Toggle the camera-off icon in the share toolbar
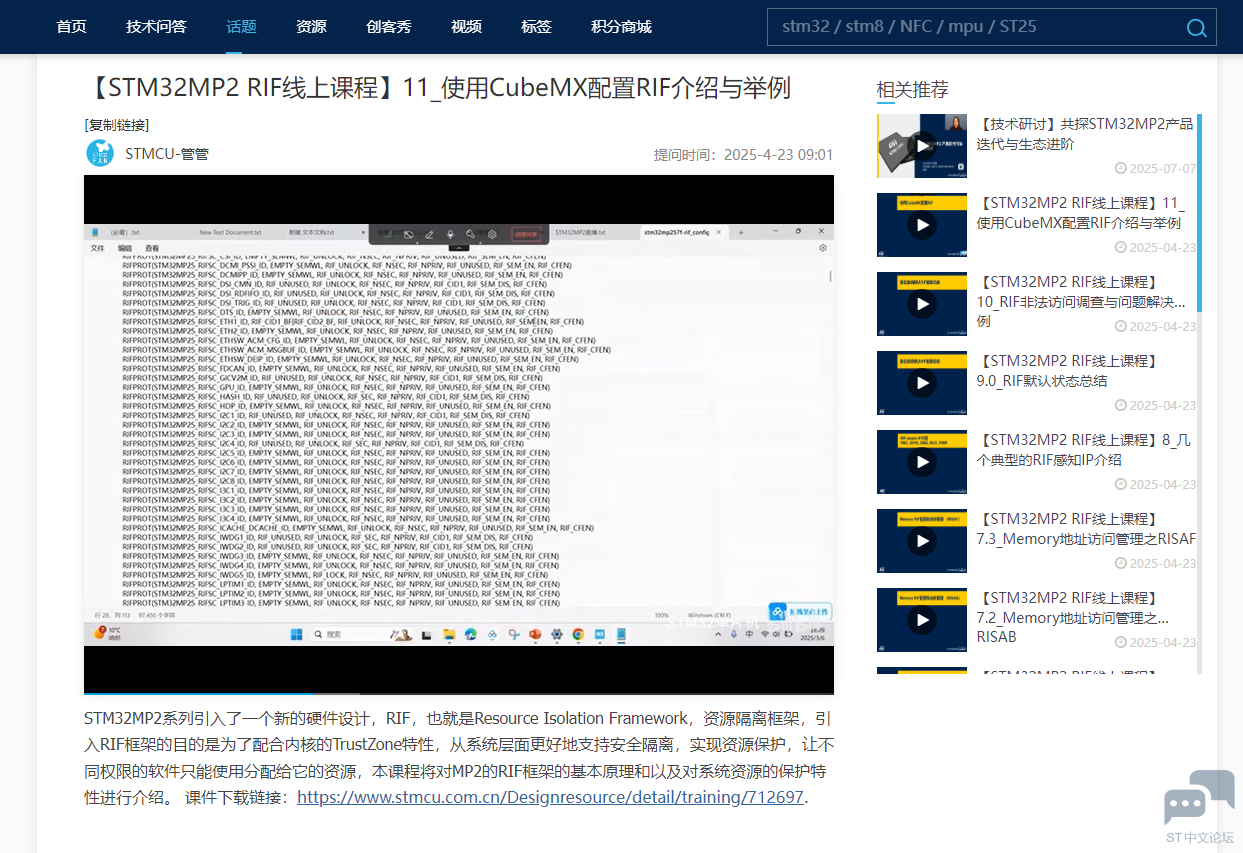Viewport: 1243px width, 853px height. pos(407,232)
